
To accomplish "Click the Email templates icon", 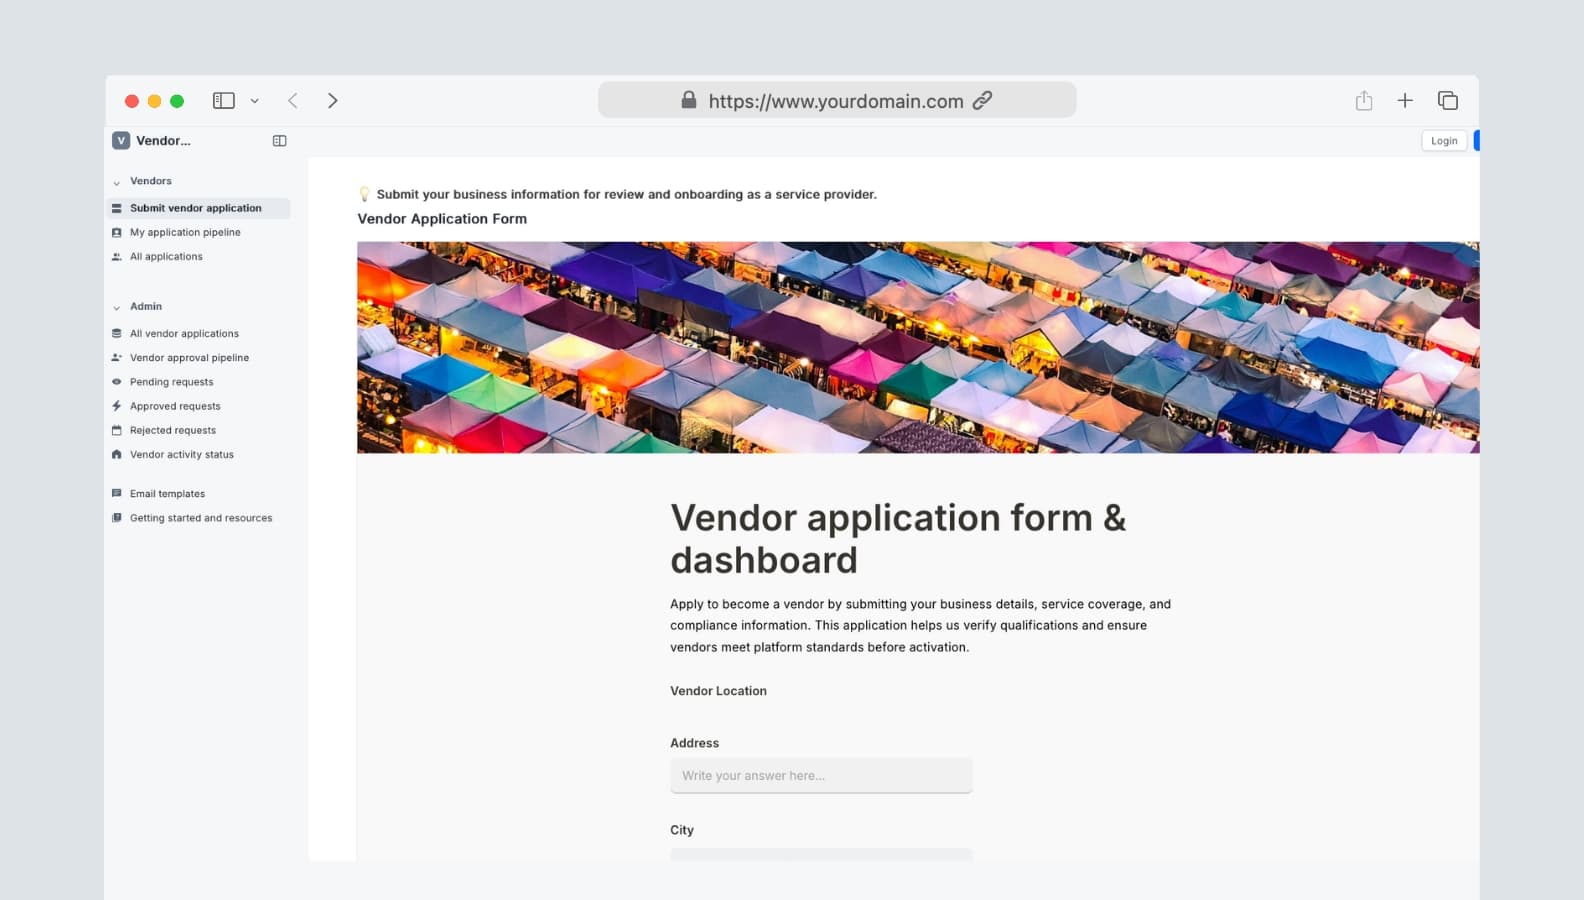I will click(x=117, y=493).
